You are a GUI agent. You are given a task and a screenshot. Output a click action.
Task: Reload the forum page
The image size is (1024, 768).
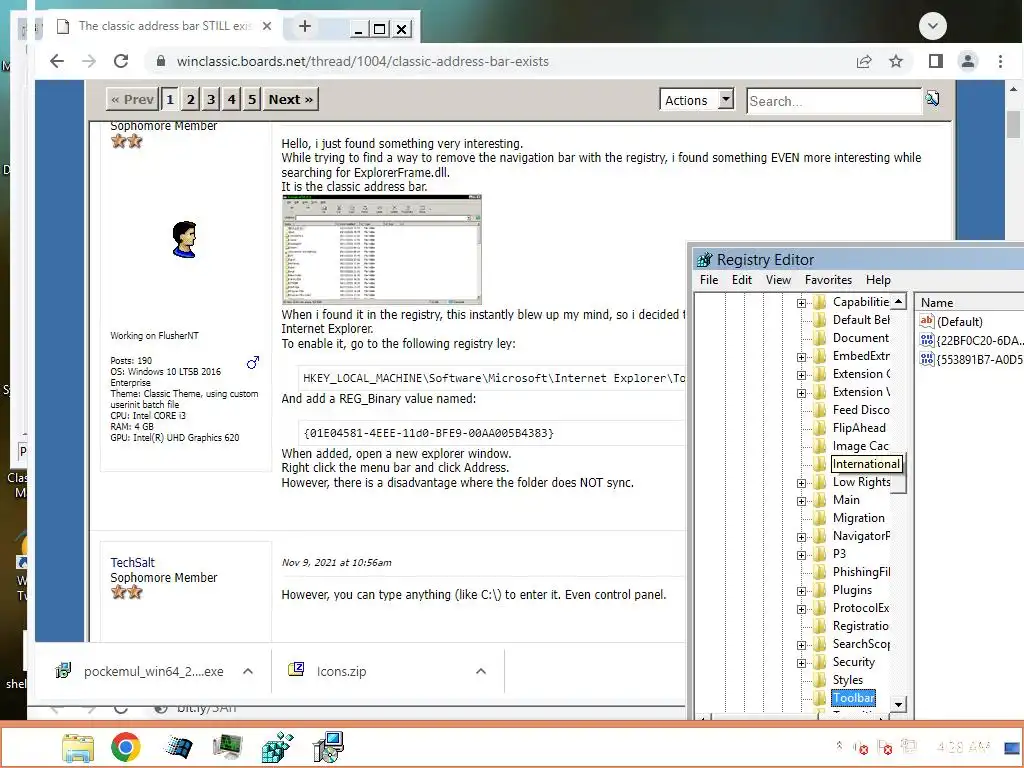point(121,61)
